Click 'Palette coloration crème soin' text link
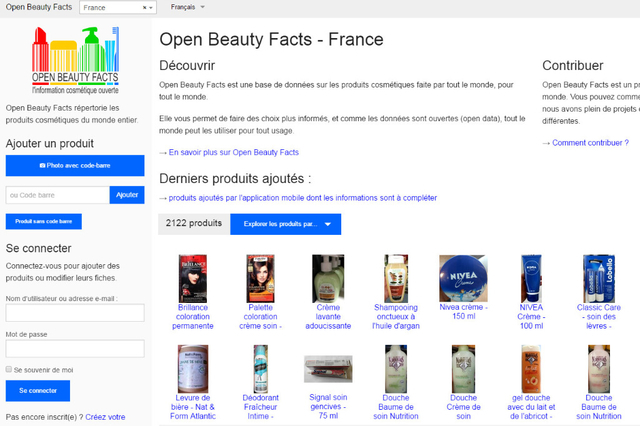The width and height of the screenshot is (640, 426). tap(260, 317)
